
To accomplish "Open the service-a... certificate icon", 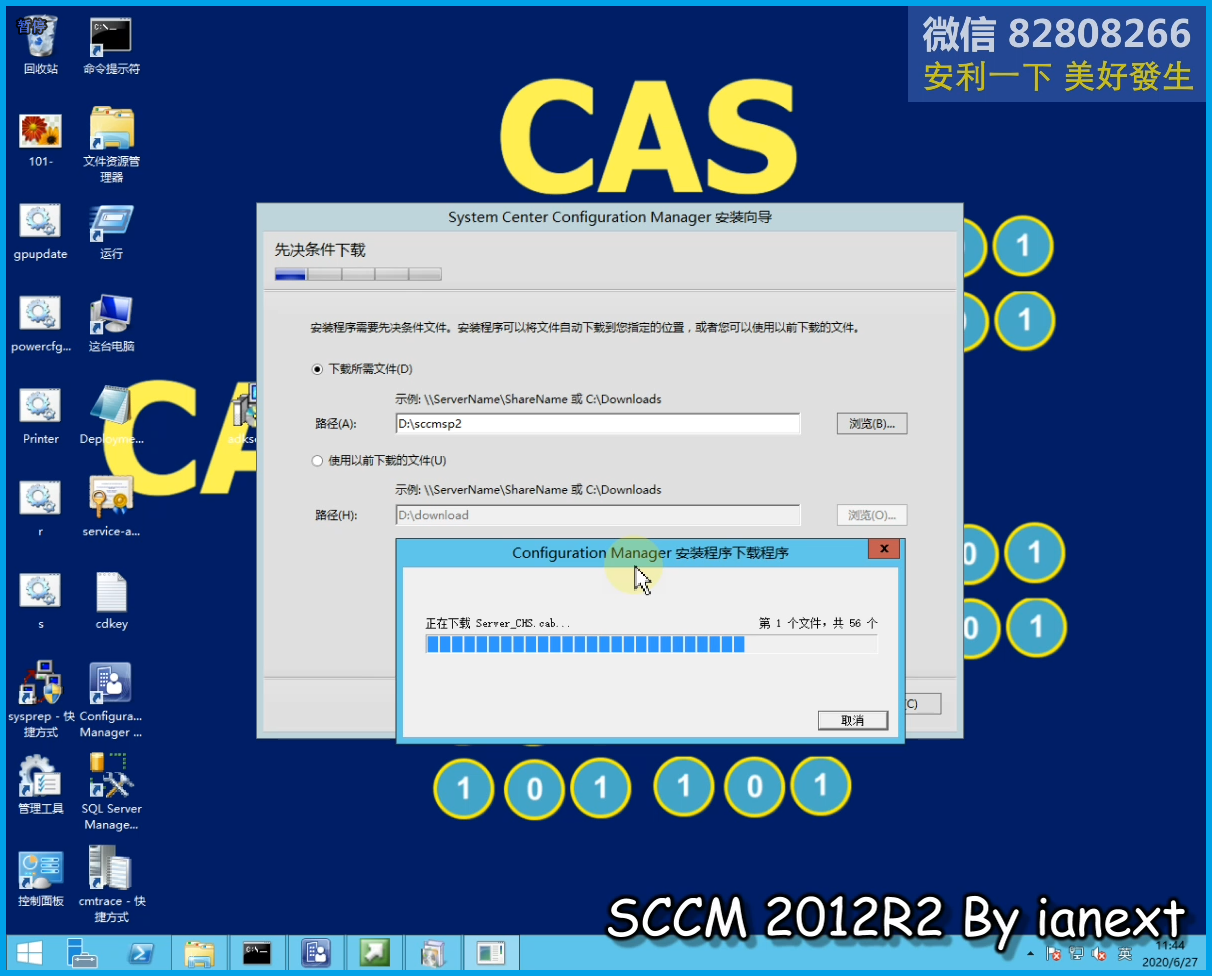I will click(x=111, y=509).
